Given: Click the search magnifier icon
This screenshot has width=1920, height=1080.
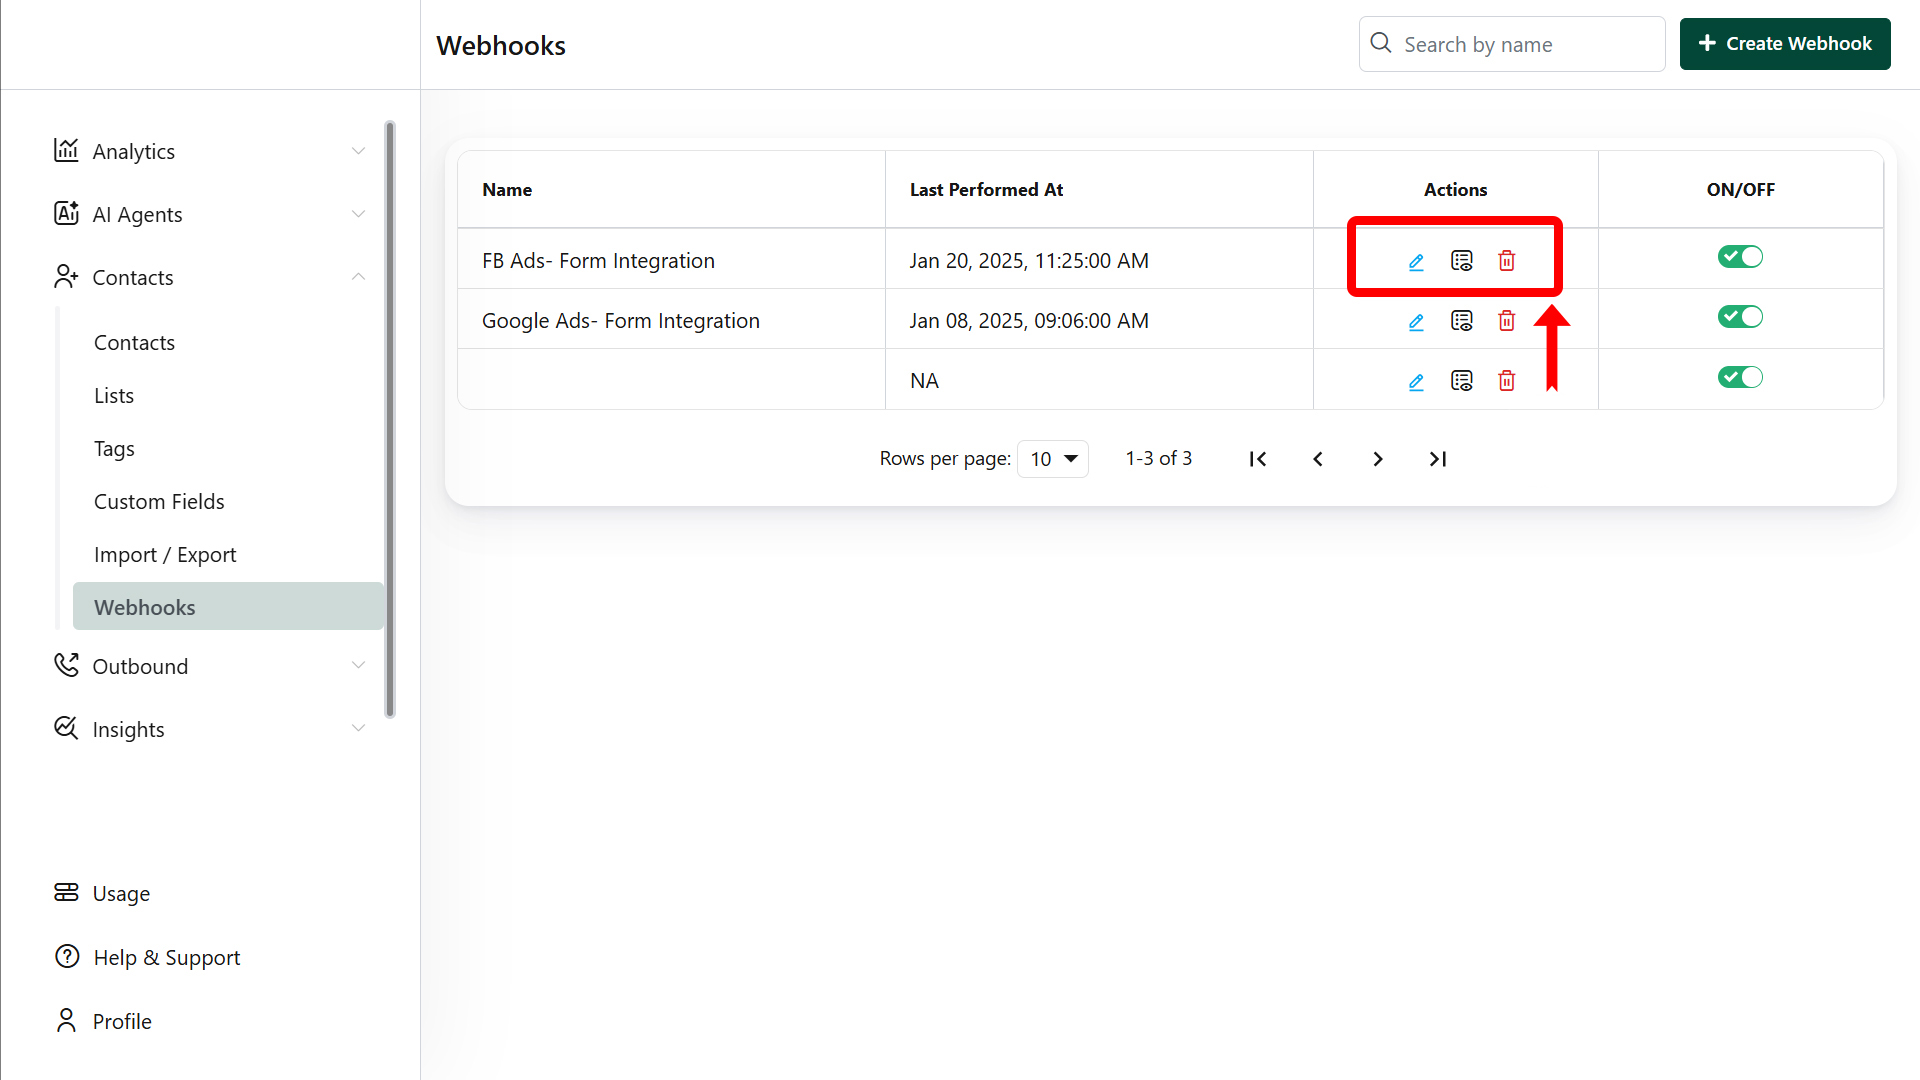Looking at the screenshot, I should (x=1381, y=43).
